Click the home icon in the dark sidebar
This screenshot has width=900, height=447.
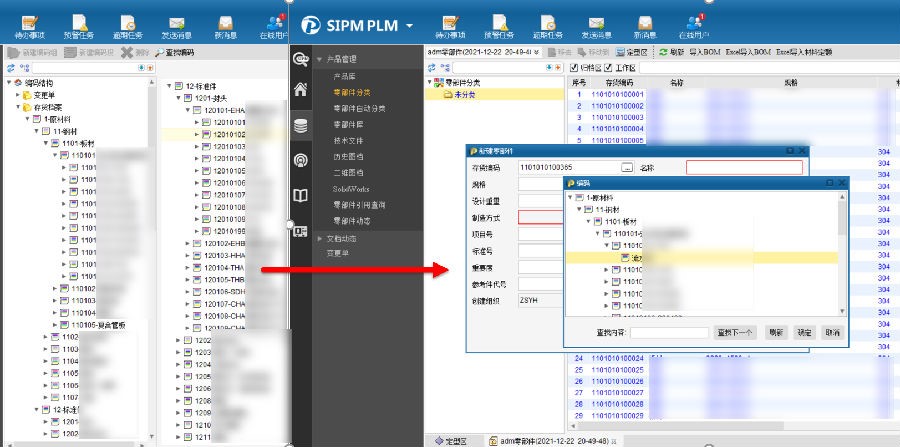pyautogui.click(x=300, y=90)
